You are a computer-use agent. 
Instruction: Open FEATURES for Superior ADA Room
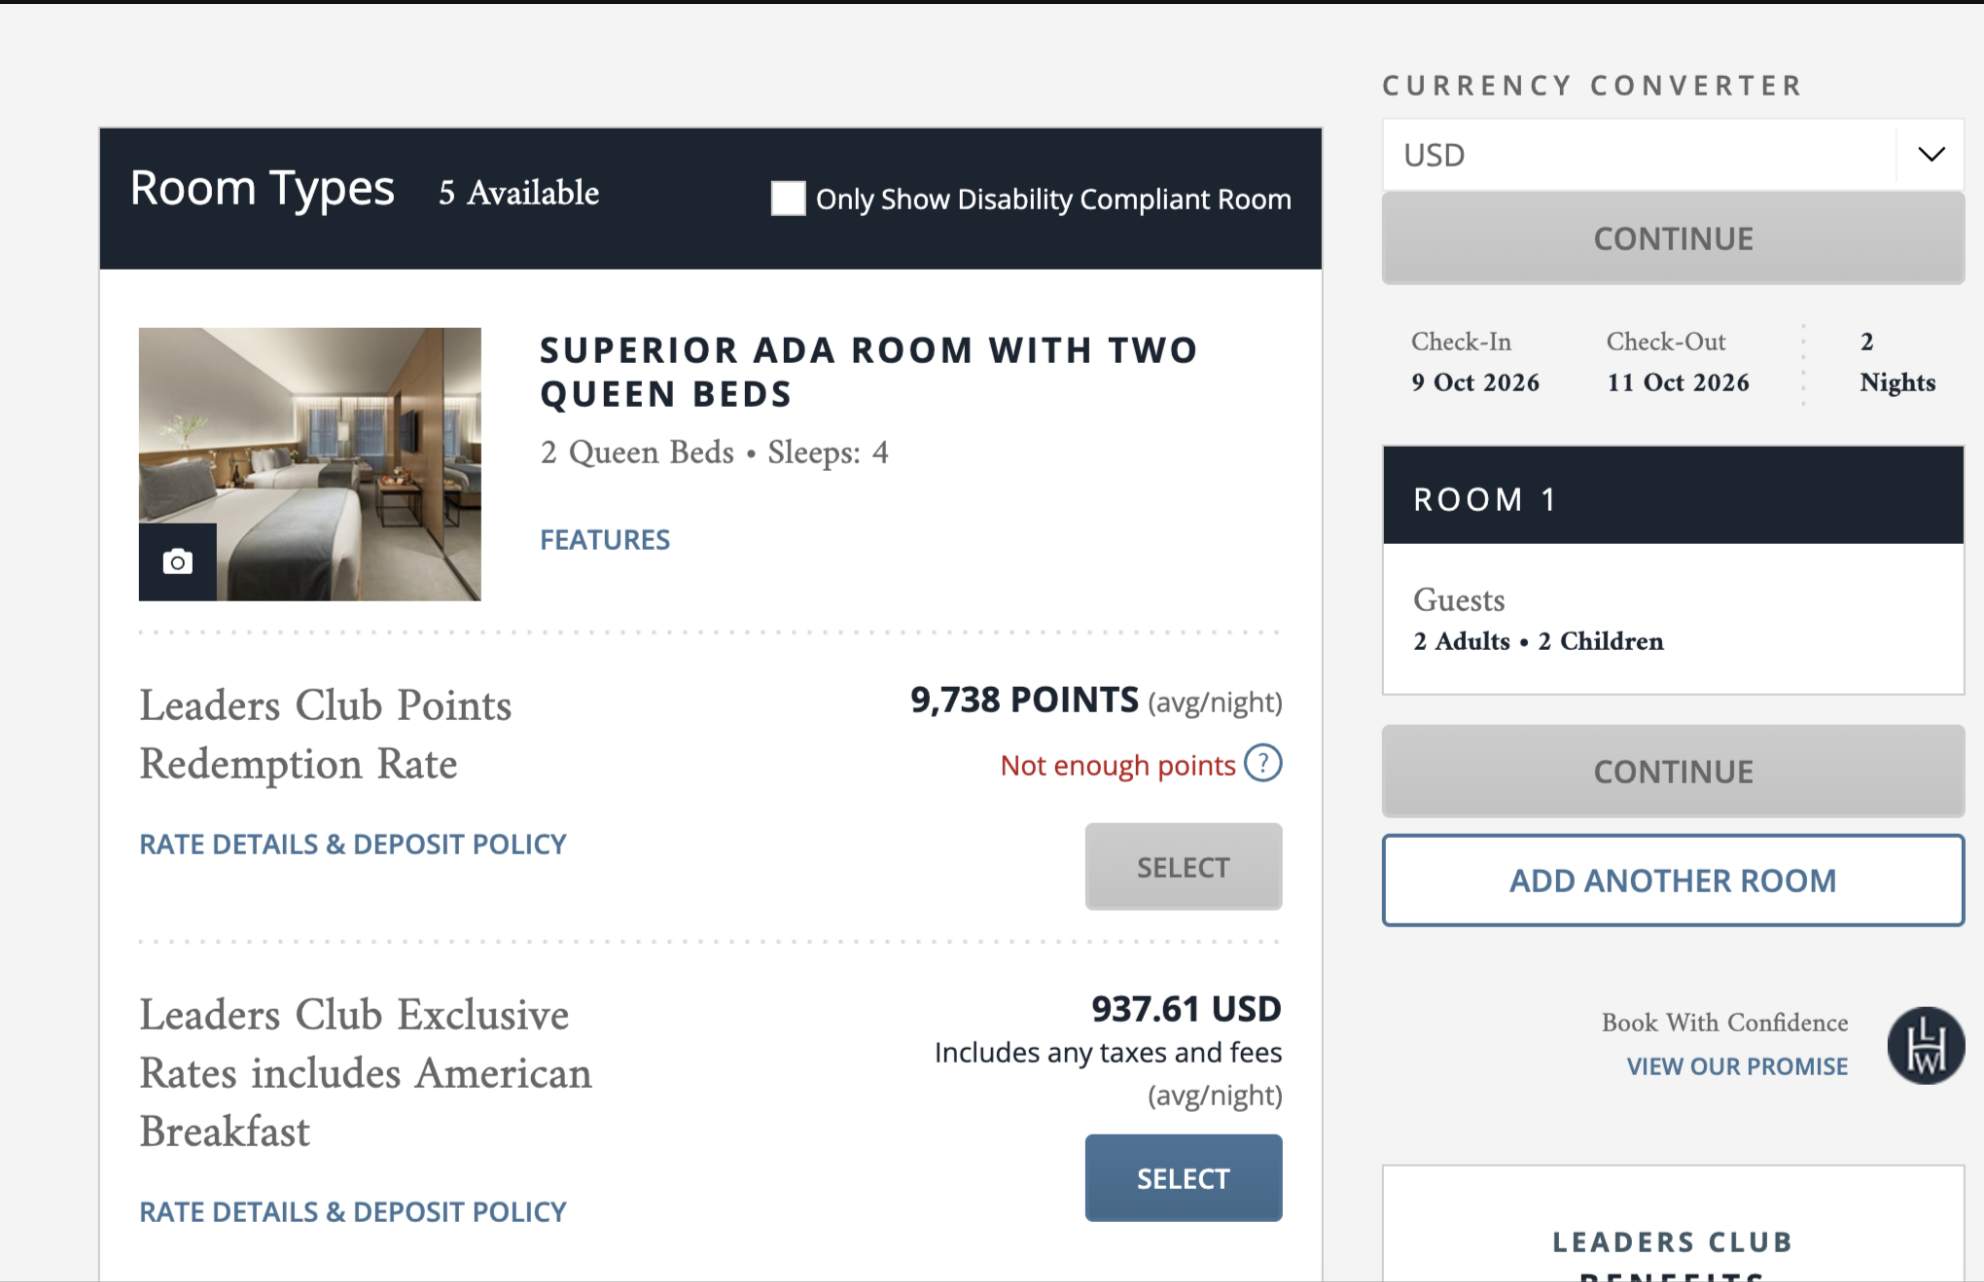605,540
